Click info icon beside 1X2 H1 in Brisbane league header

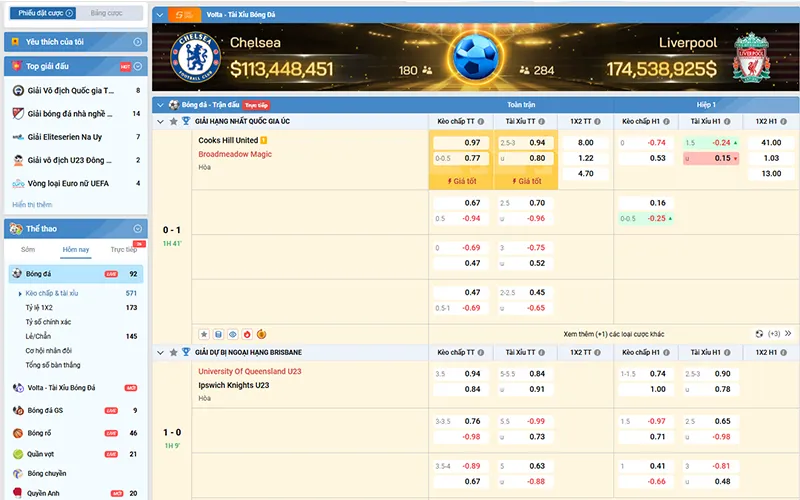click(783, 352)
